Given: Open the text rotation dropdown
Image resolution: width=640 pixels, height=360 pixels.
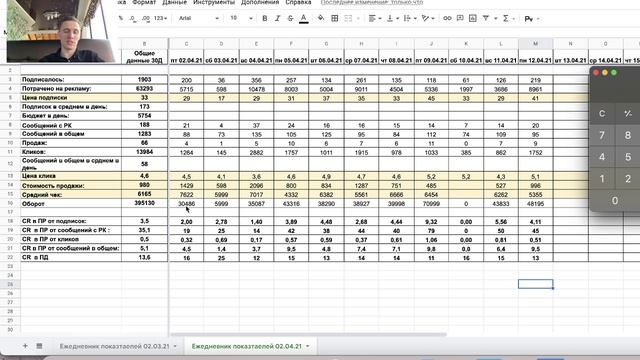Looking at the screenshot, I should (x=428, y=18).
